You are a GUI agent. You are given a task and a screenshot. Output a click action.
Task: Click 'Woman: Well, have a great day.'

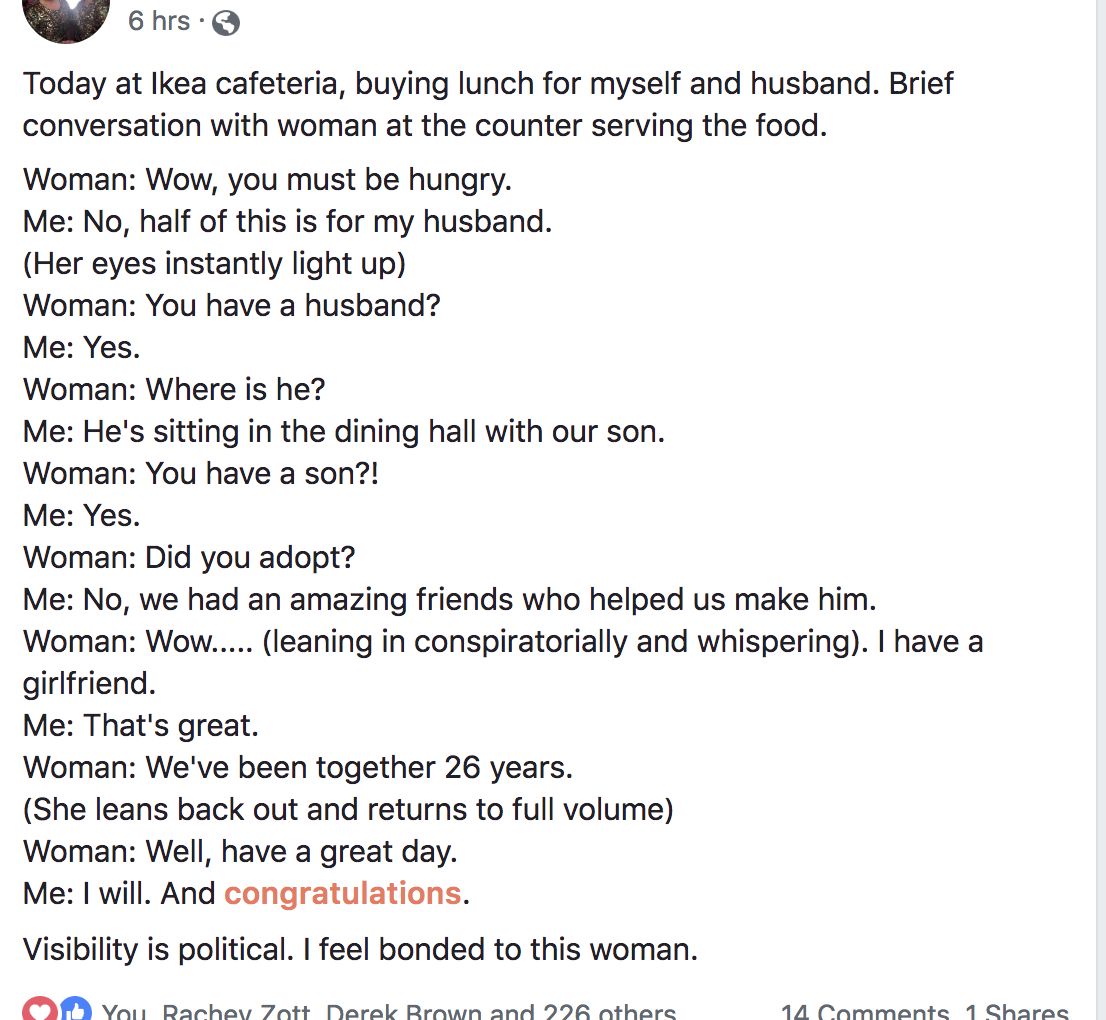(x=240, y=851)
